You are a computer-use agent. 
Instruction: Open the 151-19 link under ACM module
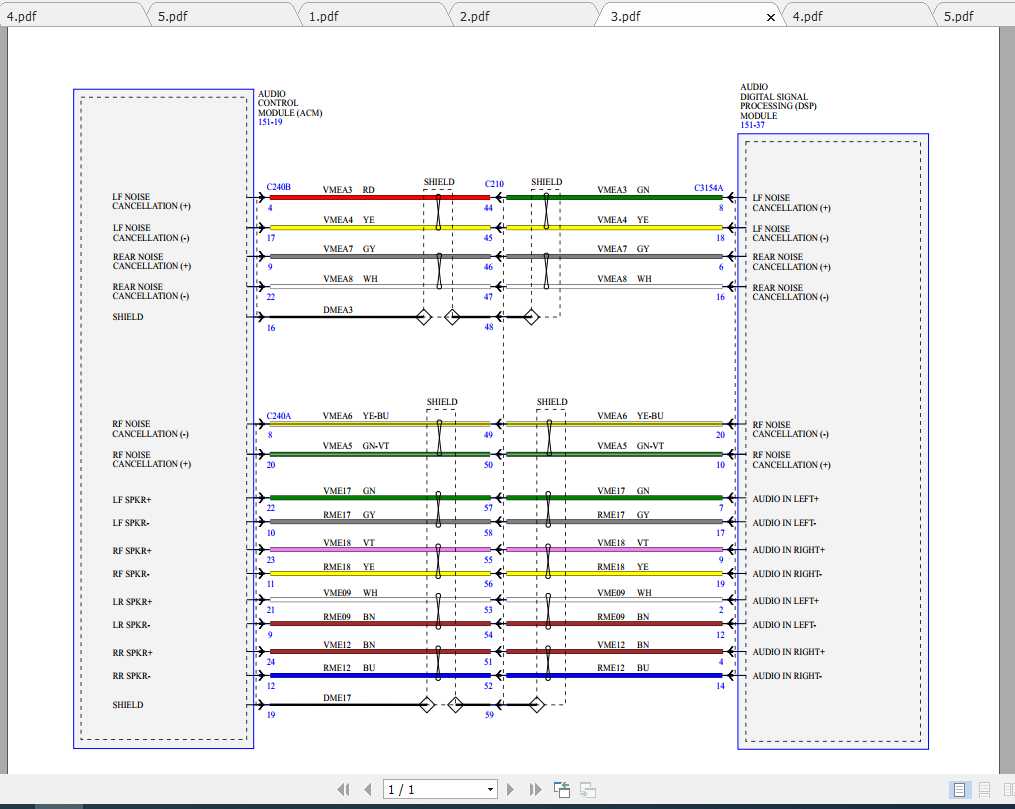click(269, 122)
